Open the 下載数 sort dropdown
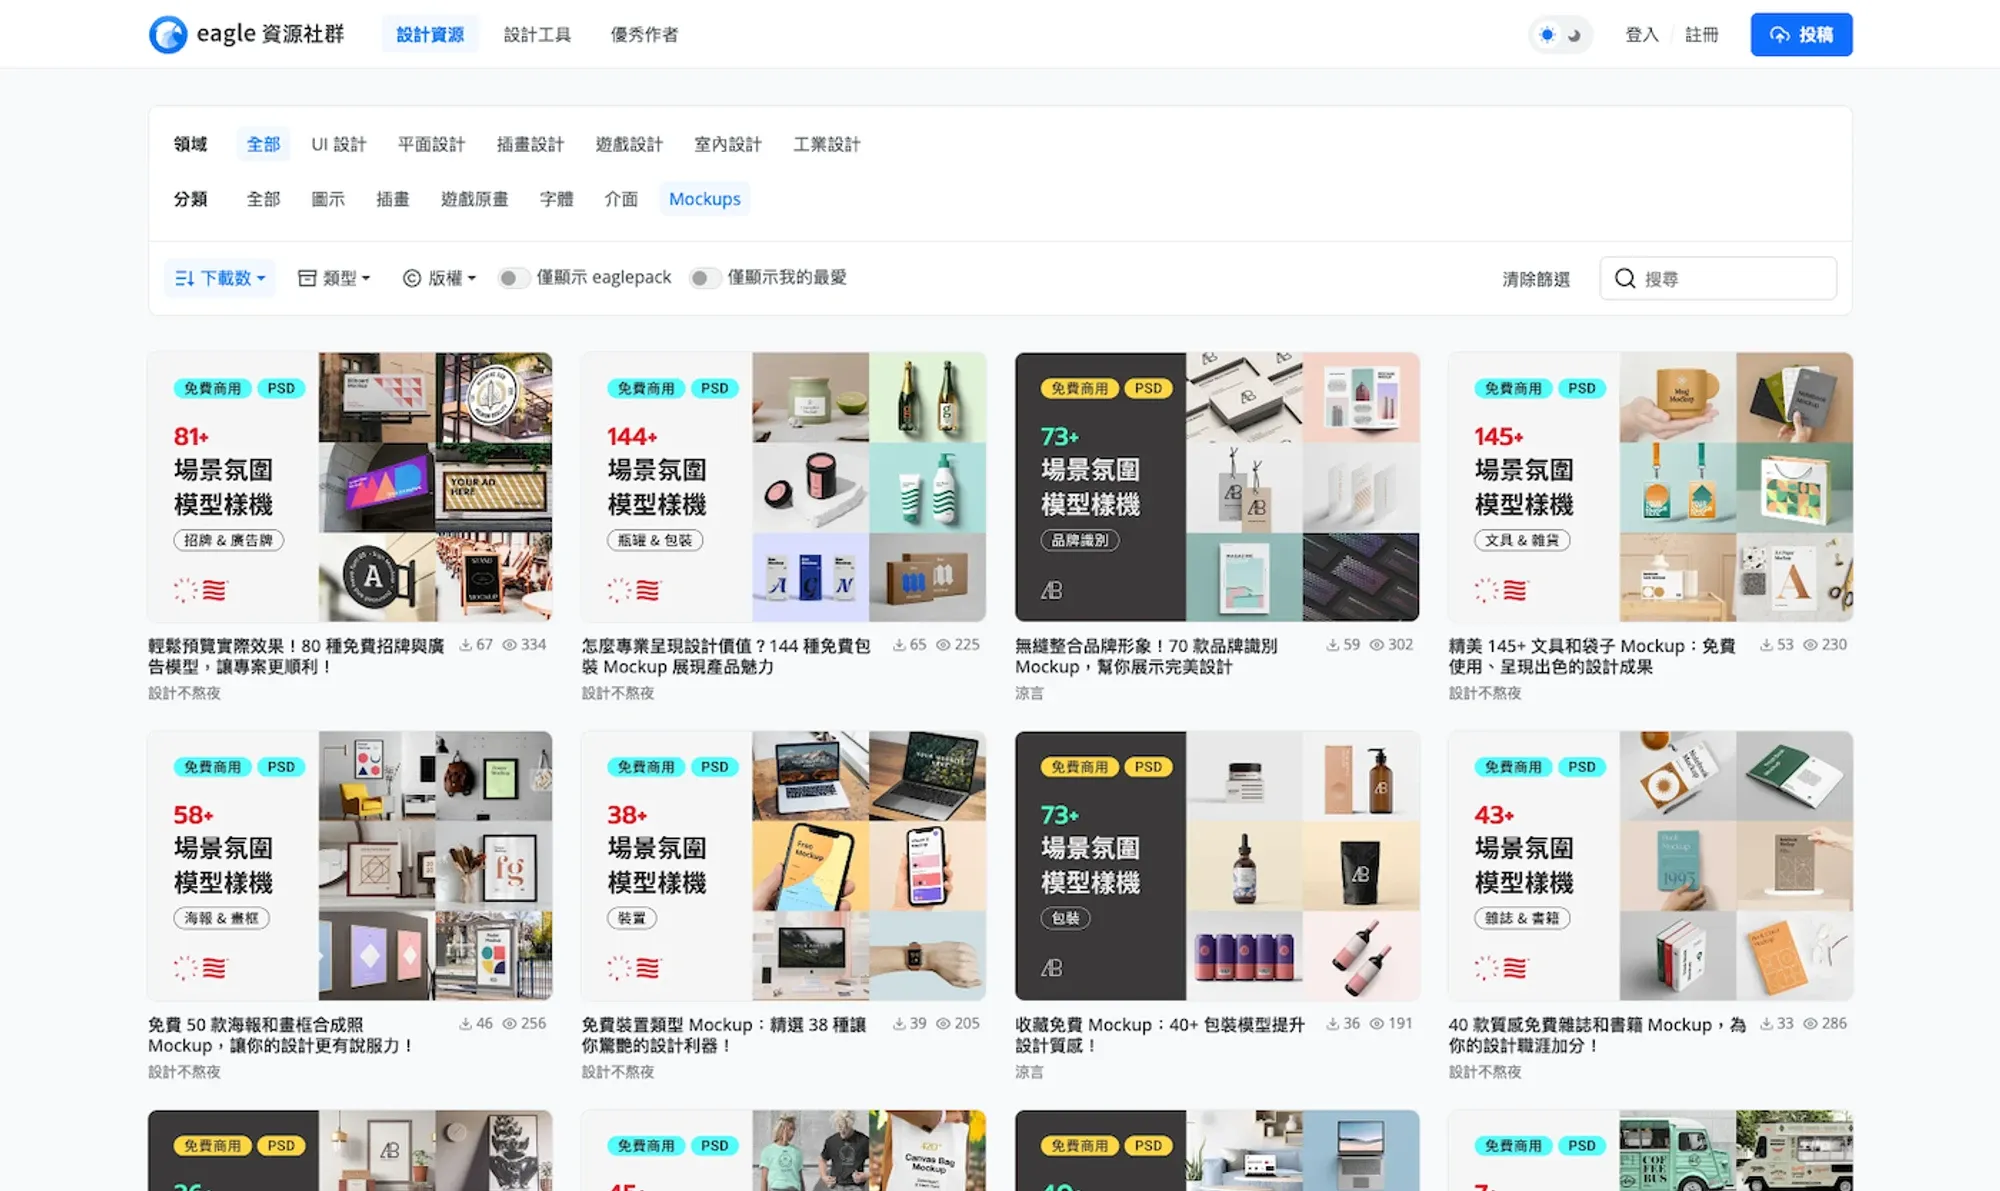 (220, 278)
